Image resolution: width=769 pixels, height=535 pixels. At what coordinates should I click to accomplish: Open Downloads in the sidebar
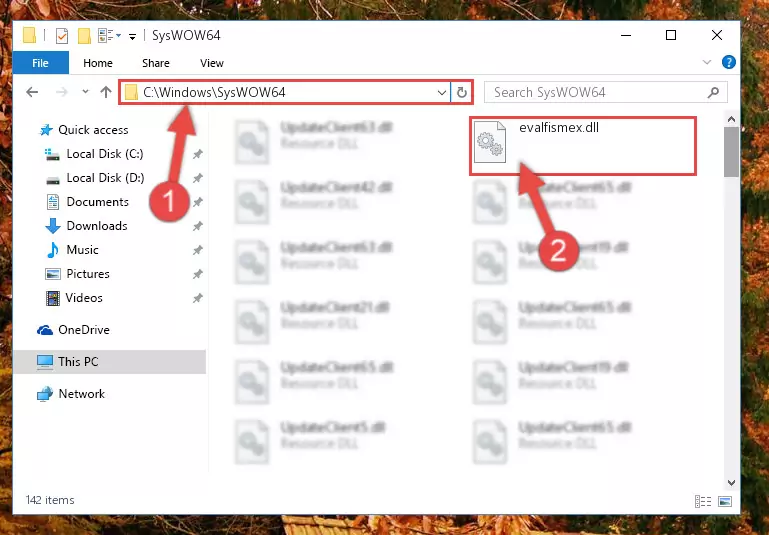tap(97, 226)
